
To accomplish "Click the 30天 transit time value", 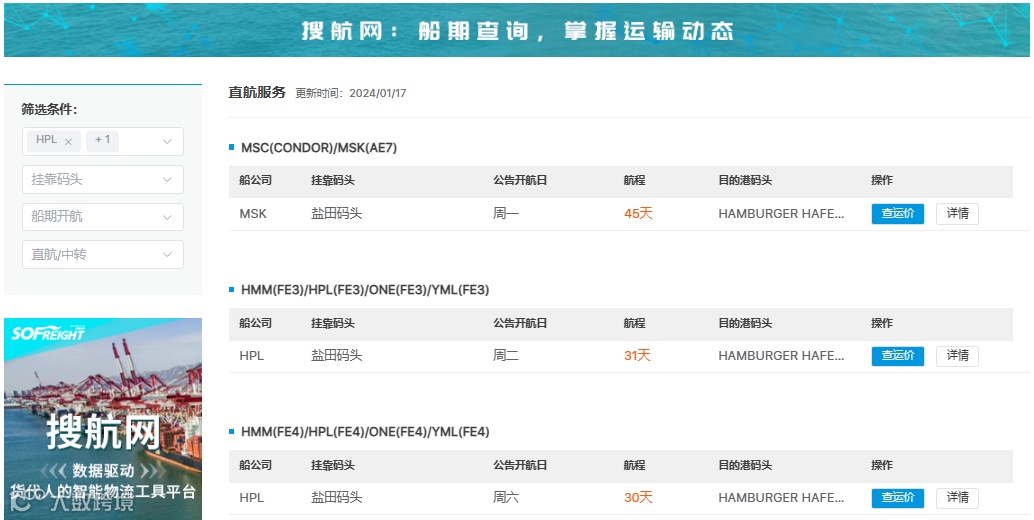I will tap(638, 498).
